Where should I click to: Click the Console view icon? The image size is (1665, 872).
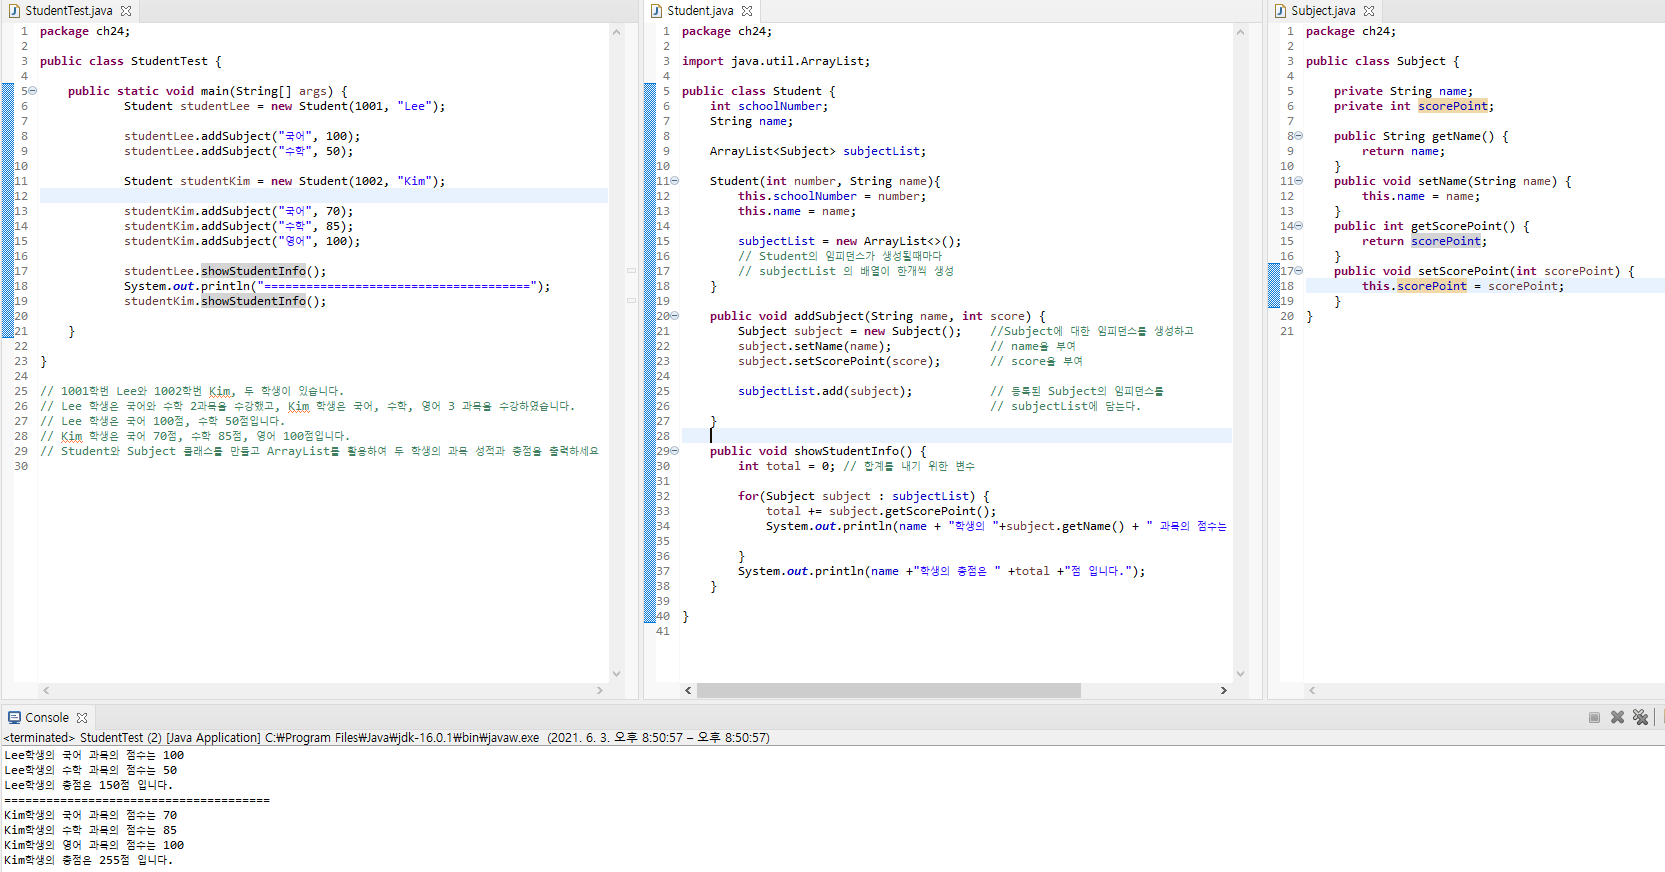(x=14, y=718)
